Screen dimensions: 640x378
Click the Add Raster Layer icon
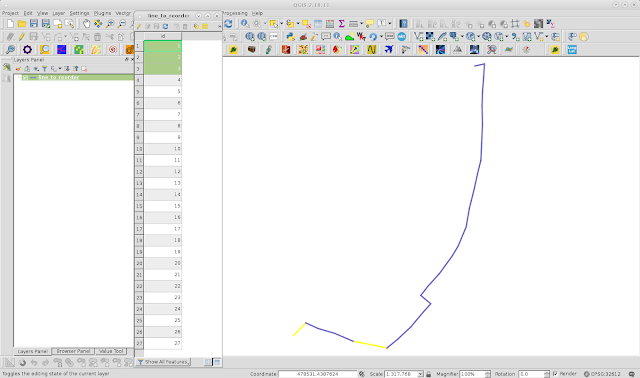tap(430, 37)
